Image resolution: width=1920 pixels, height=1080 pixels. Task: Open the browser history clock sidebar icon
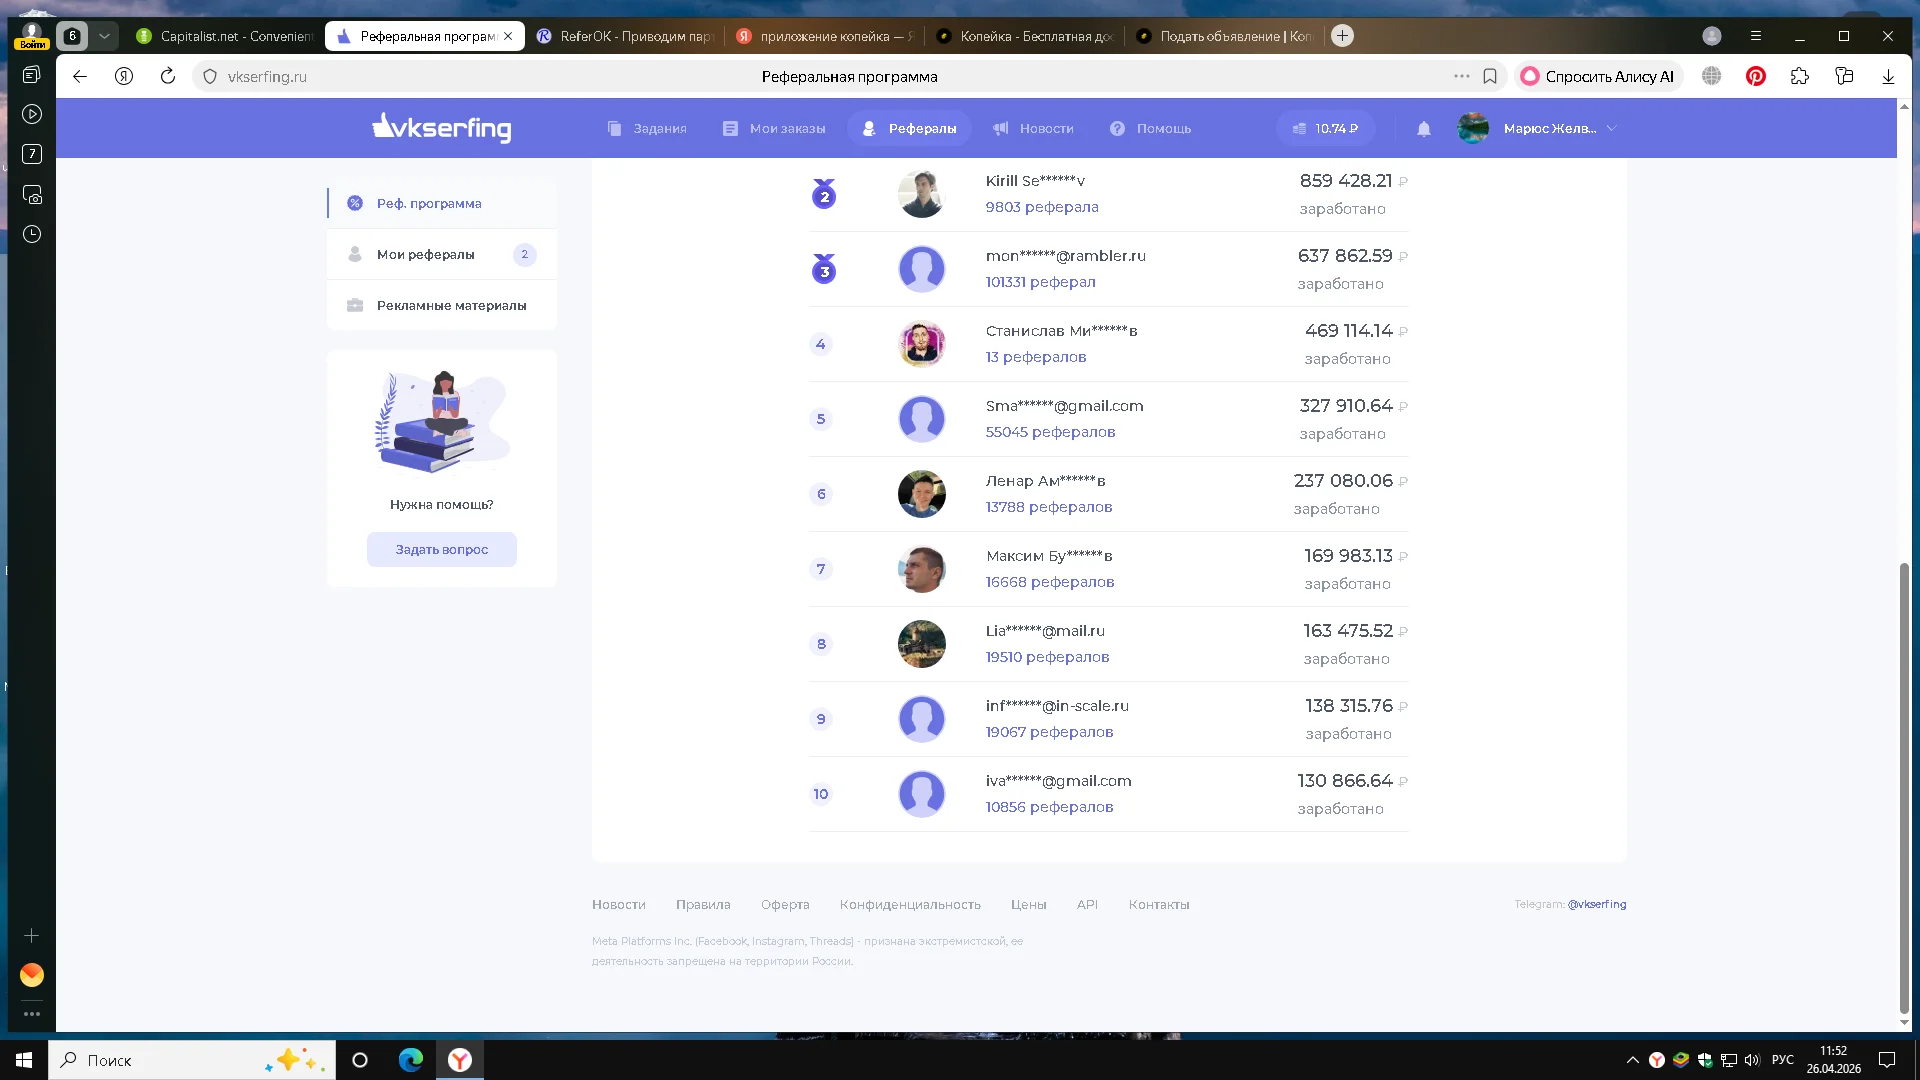pyautogui.click(x=32, y=234)
